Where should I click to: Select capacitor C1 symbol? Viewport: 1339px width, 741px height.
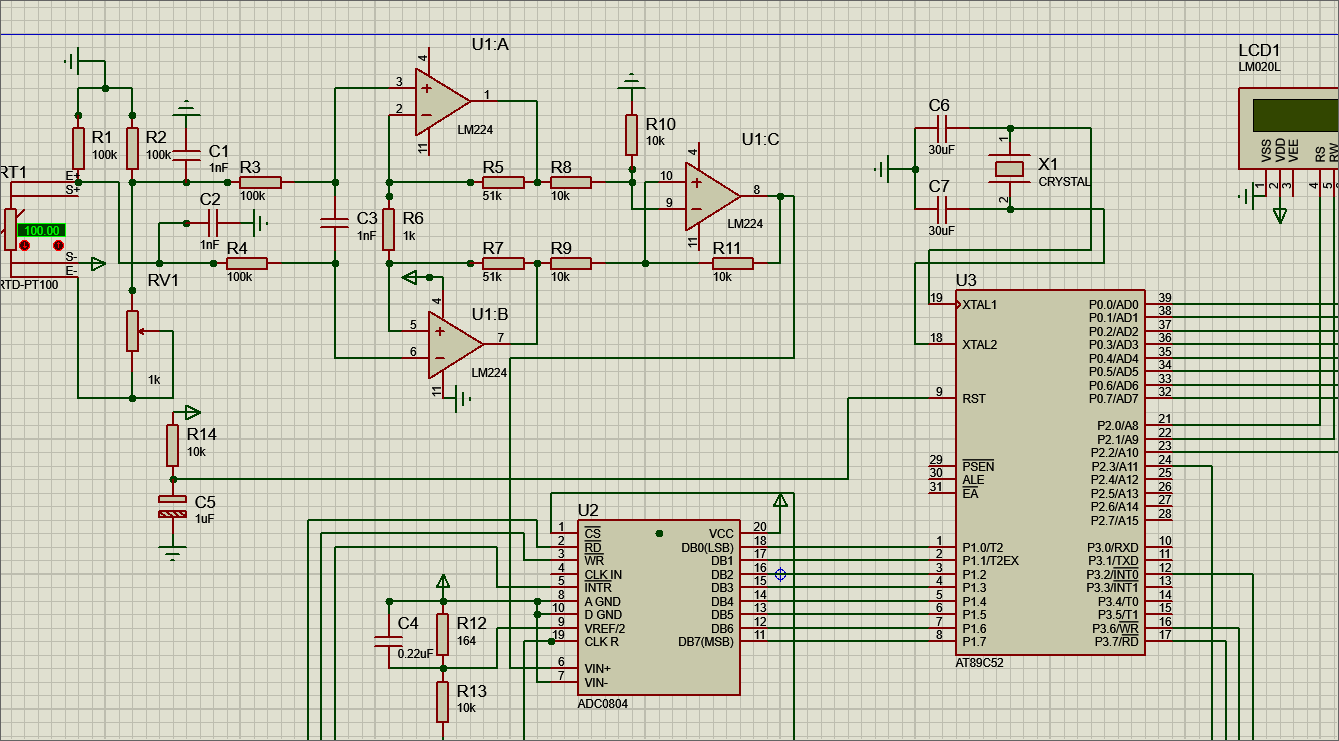186,154
